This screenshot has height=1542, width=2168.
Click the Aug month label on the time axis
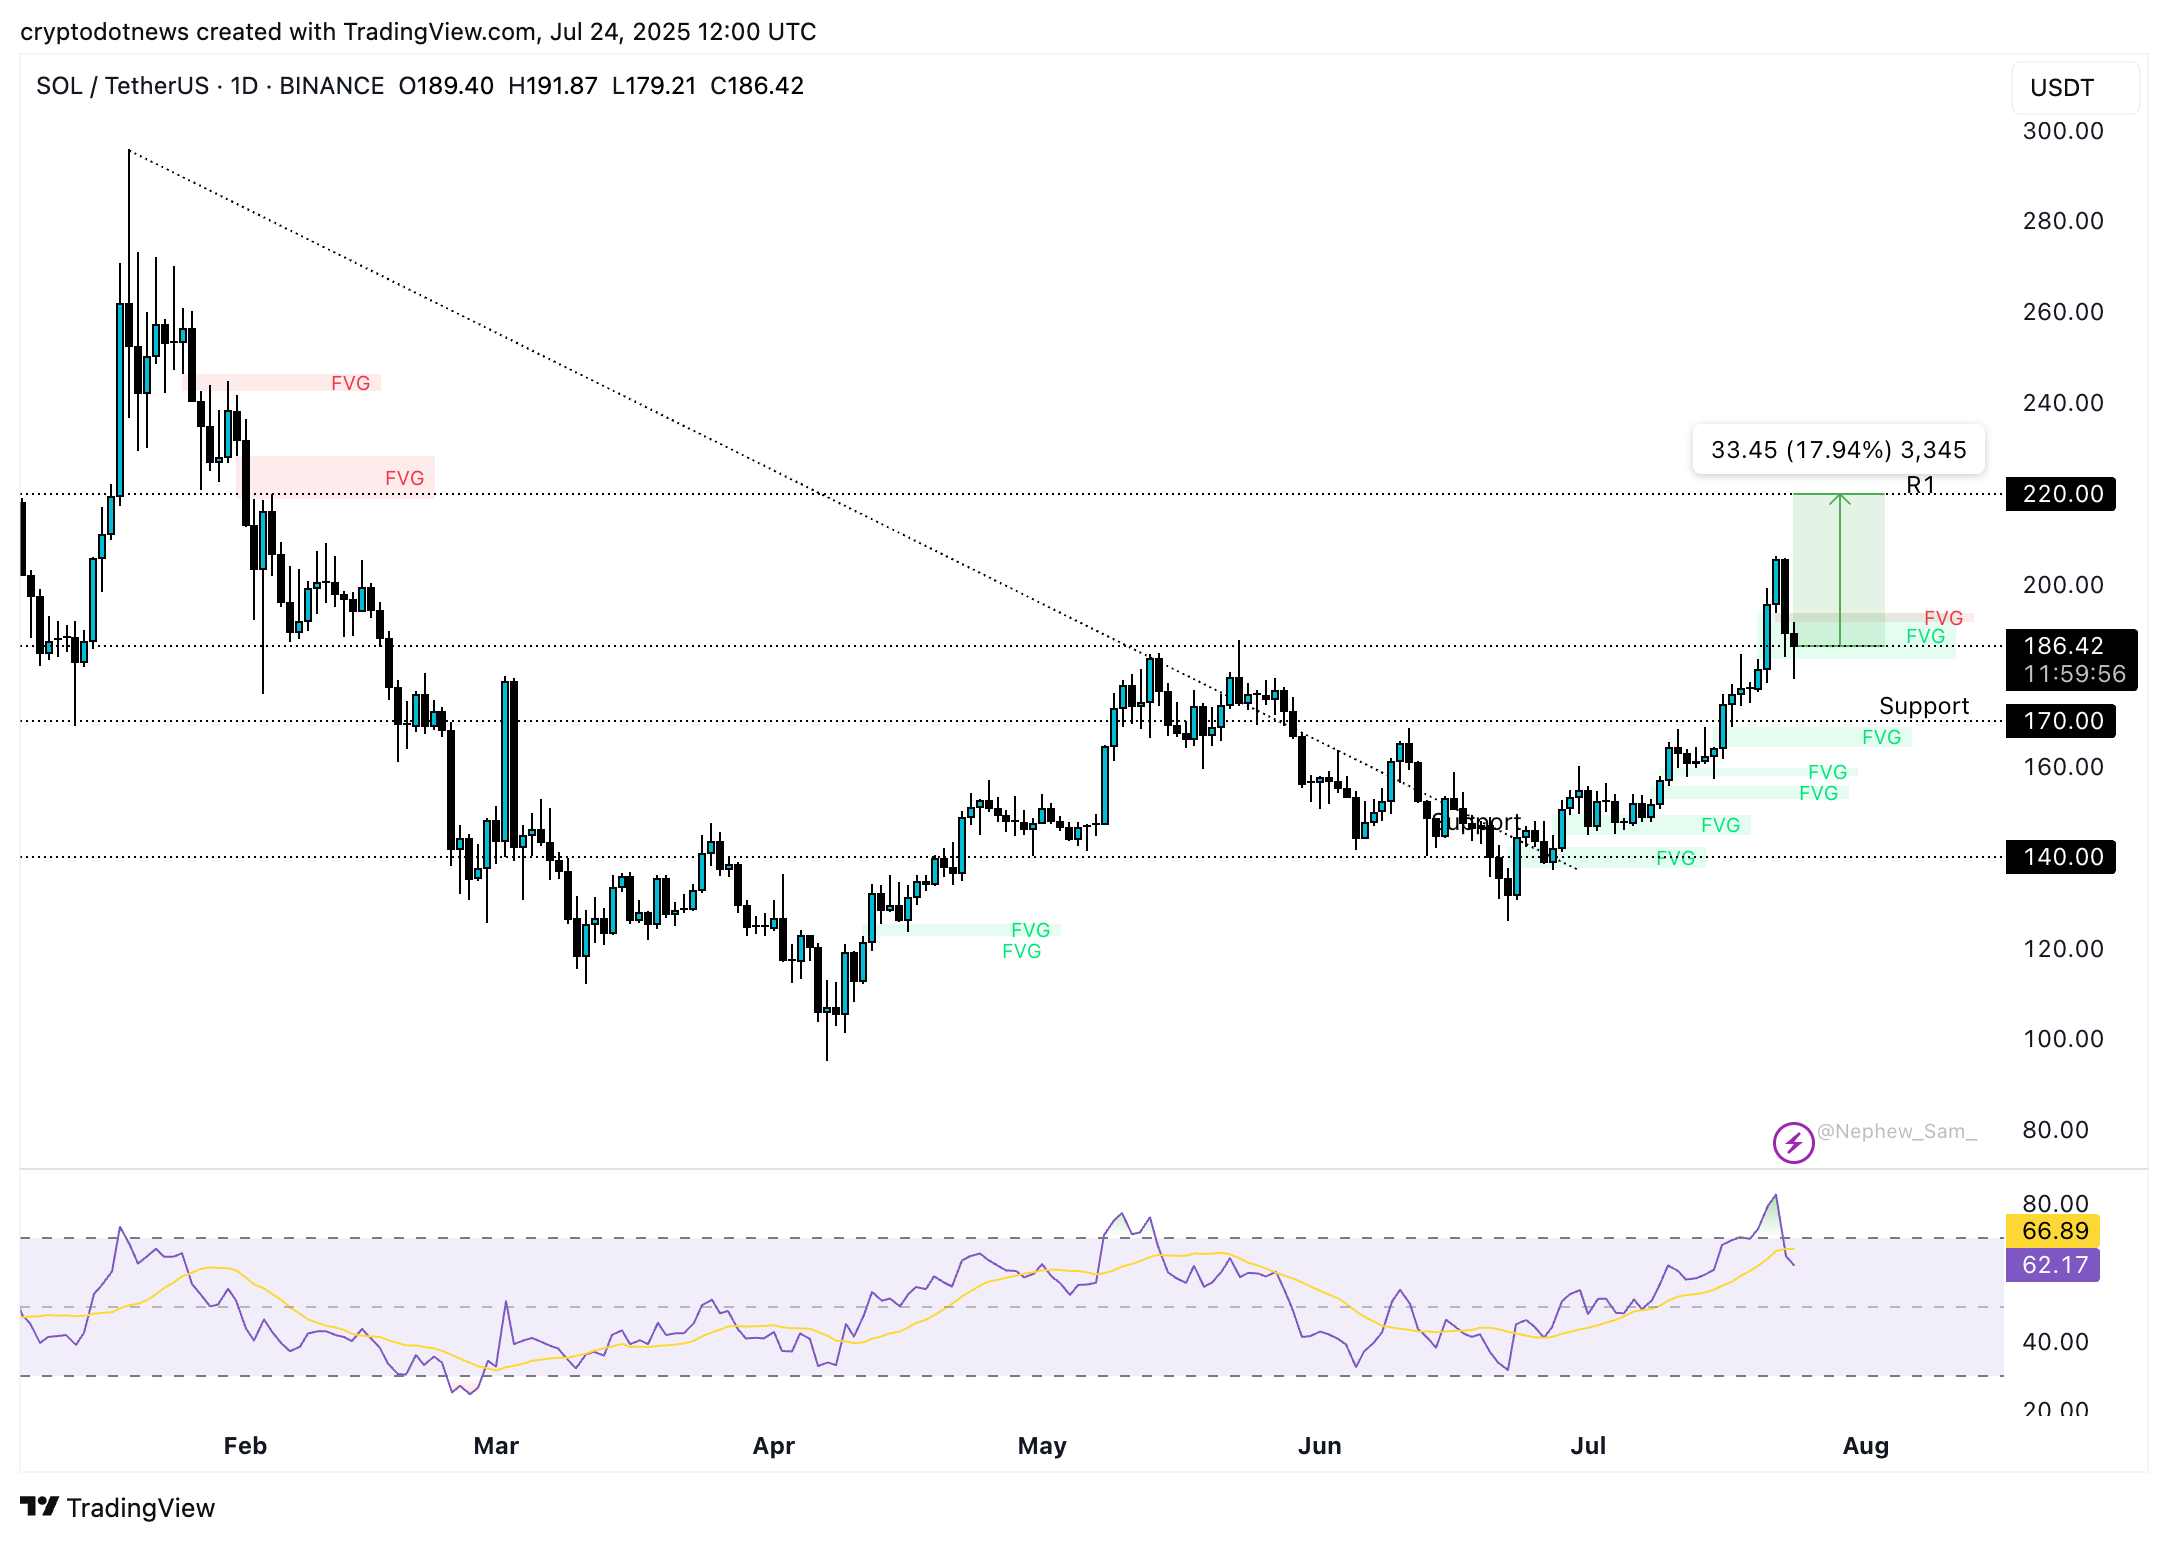click(1865, 1446)
